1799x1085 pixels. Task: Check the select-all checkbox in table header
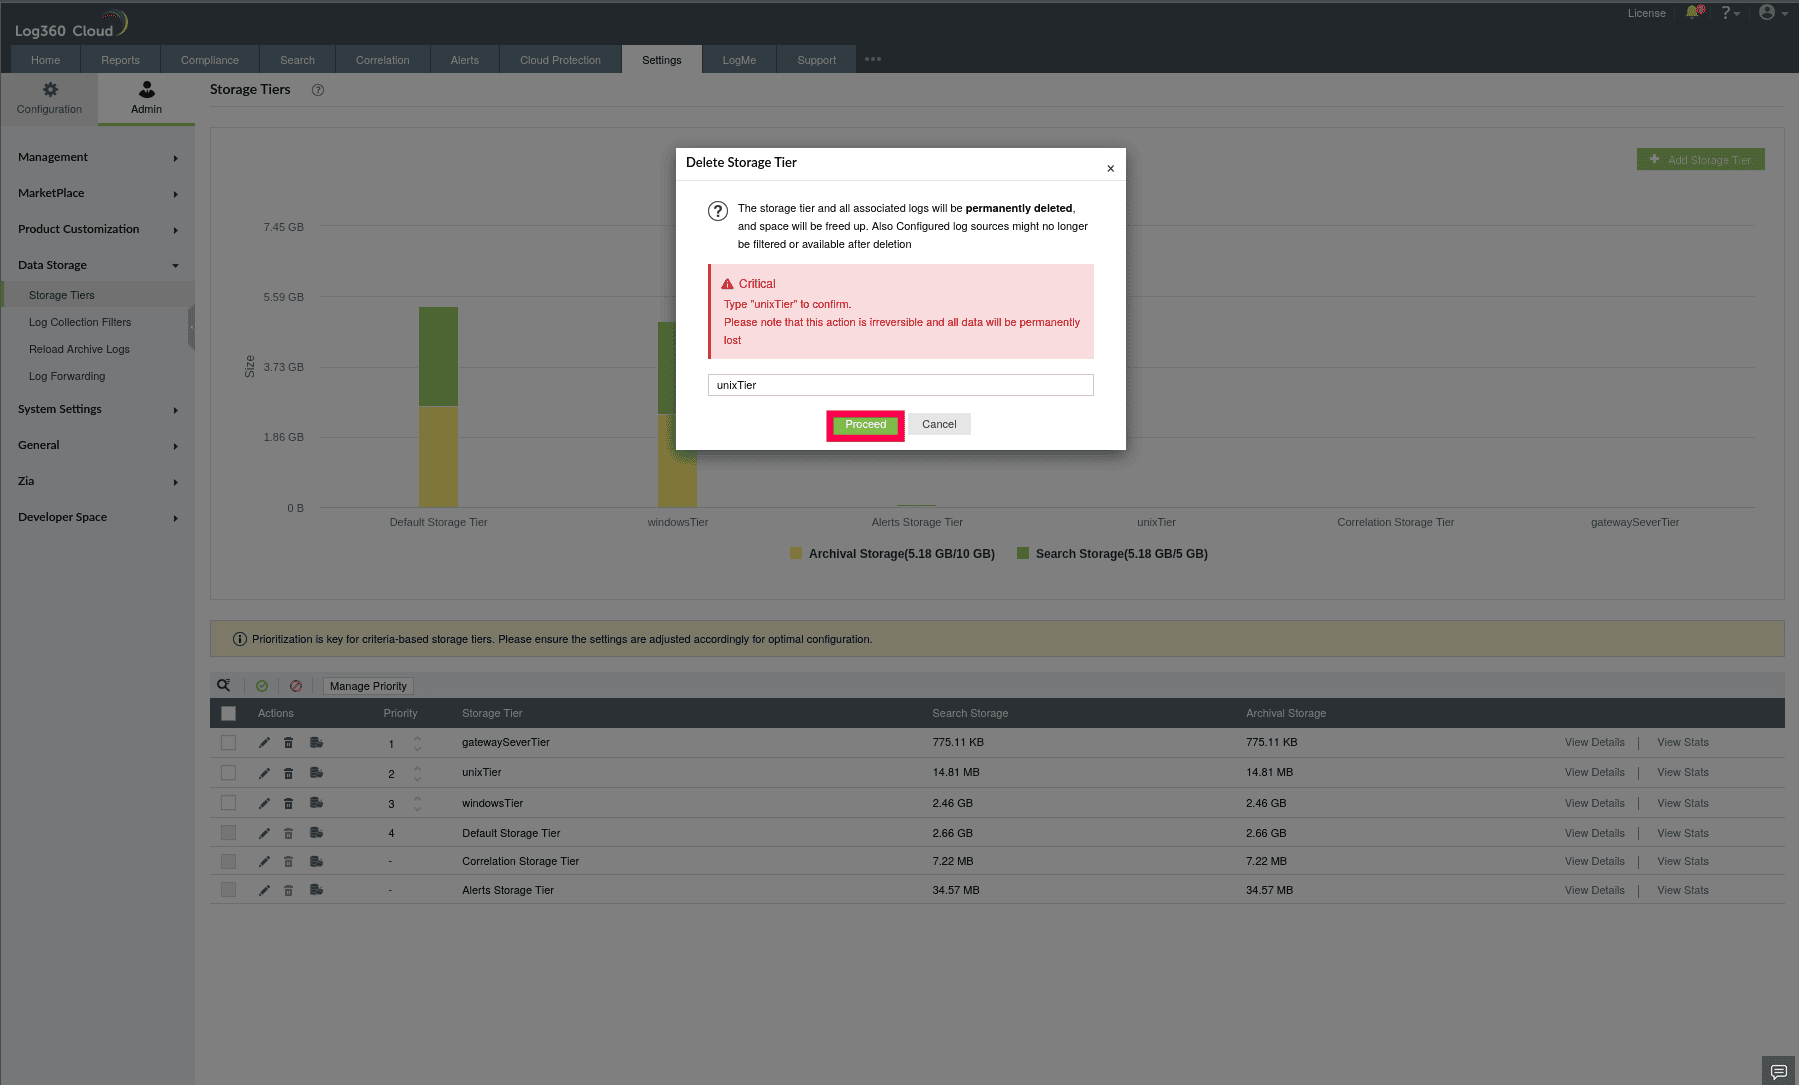click(228, 713)
